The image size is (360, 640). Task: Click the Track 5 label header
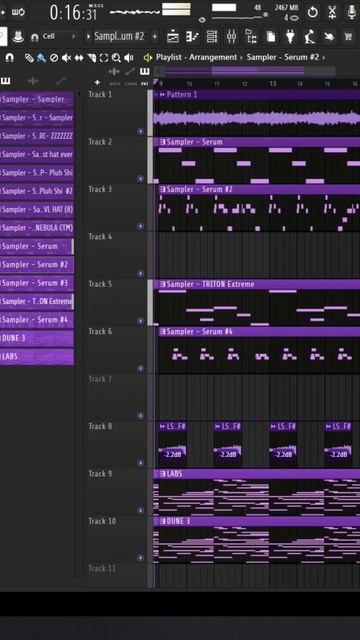point(100,284)
